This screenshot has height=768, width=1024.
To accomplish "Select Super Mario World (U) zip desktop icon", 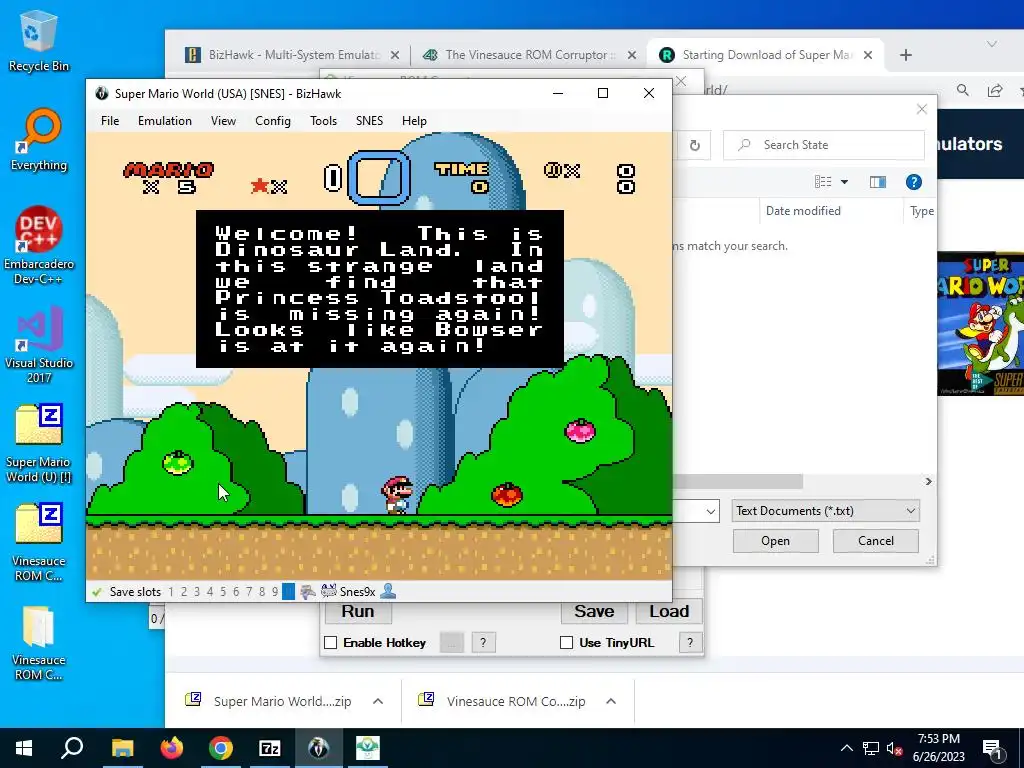I will tap(39, 444).
